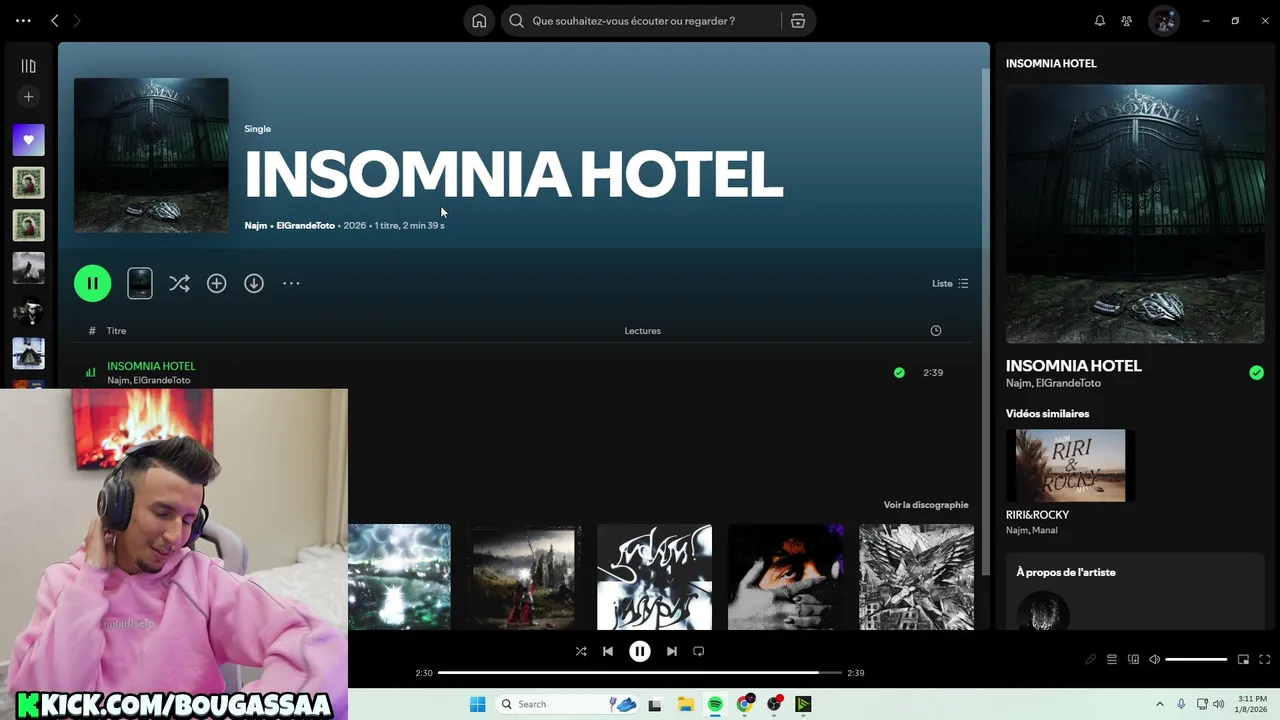
Task: Open the Browse icon in search bar
Action: coord(798,21)
